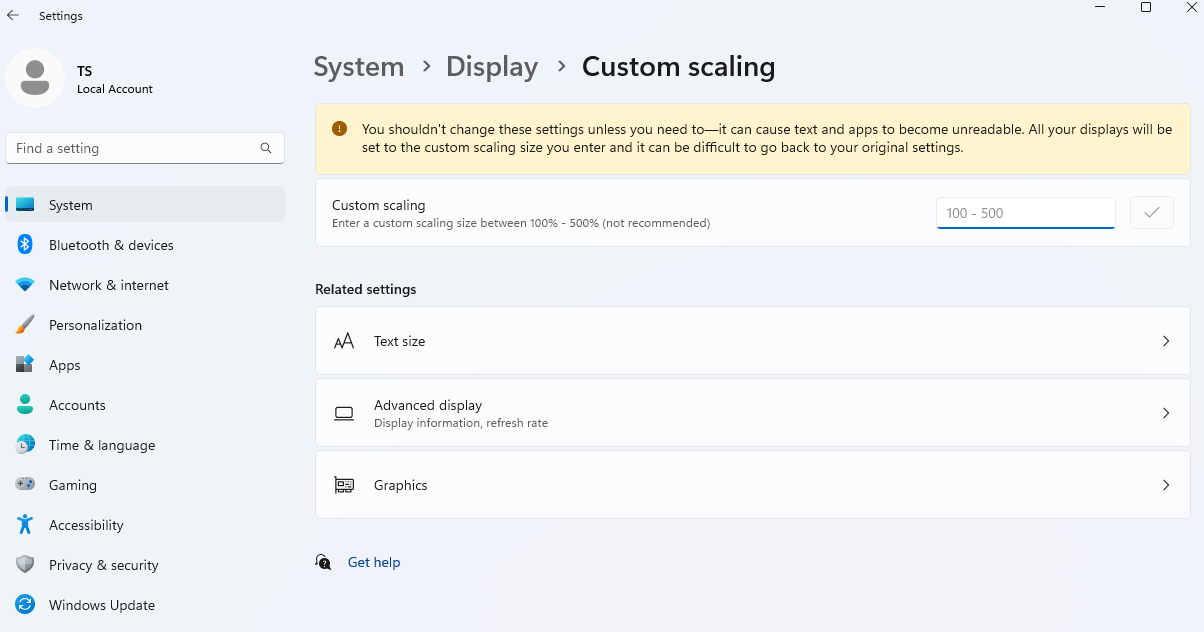This screenshot has width=1204, height=632.
Task: Click the Find a setting search box
Action: click(x=135, y=148)
